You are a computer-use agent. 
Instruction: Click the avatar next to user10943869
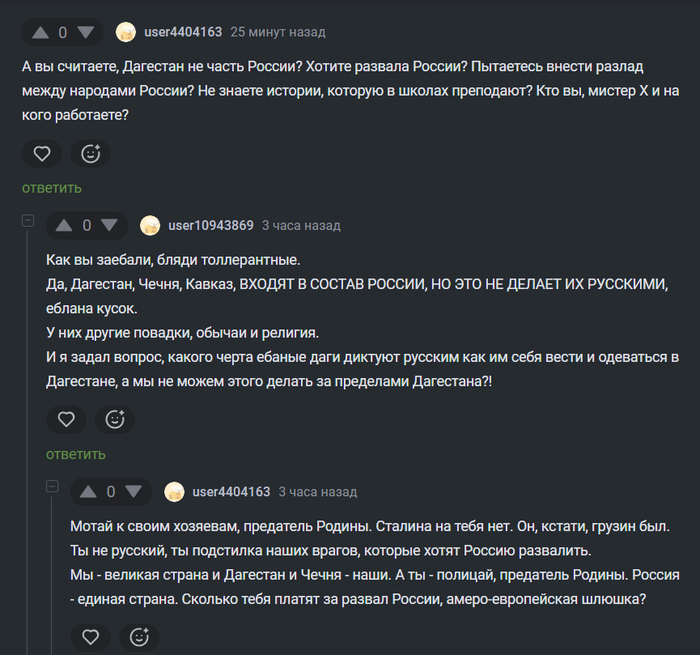150,225
